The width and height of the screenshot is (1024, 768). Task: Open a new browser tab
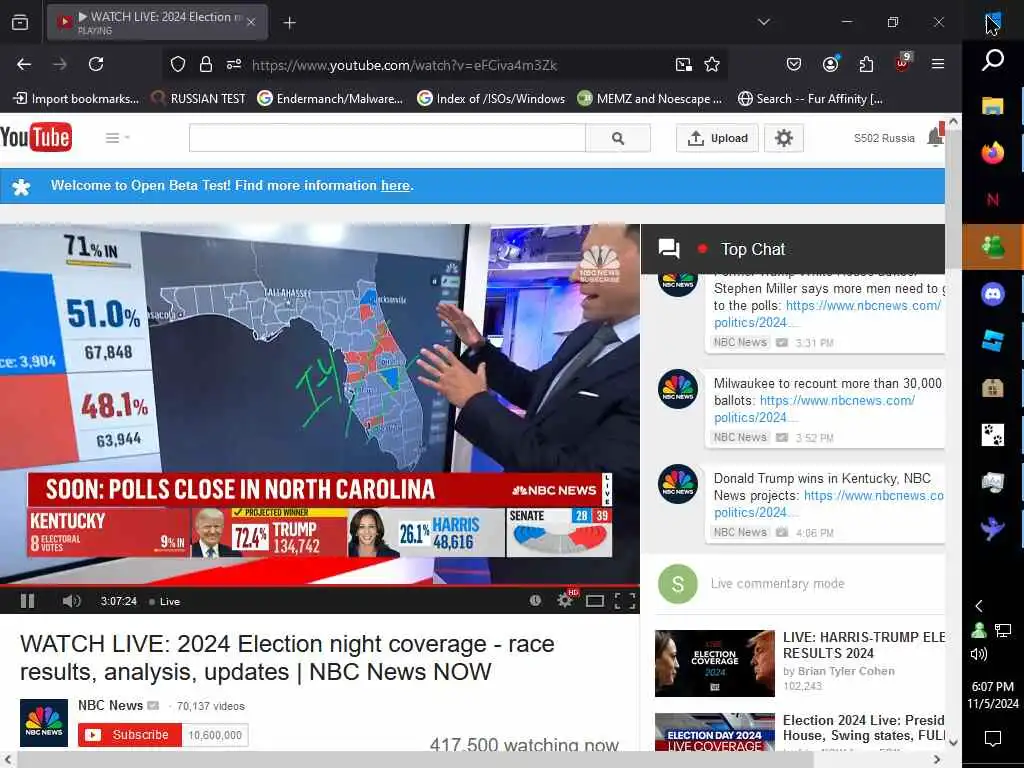[x=289, y=23]
